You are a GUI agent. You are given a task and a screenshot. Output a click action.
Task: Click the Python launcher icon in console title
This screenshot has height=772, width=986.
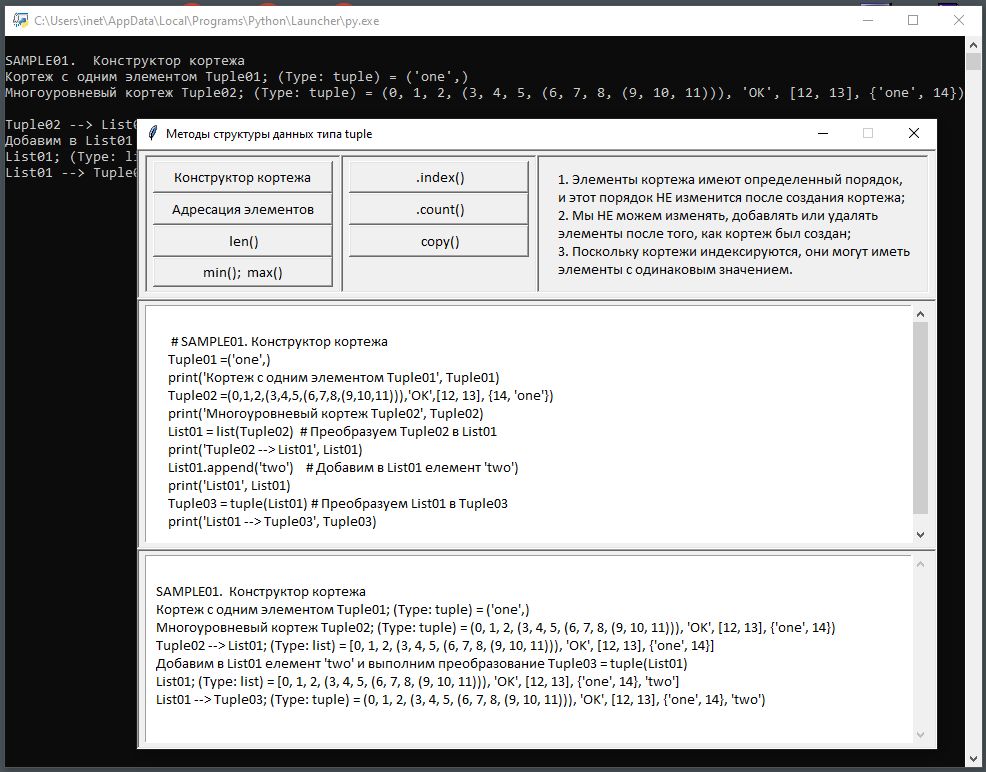[19, 19]
